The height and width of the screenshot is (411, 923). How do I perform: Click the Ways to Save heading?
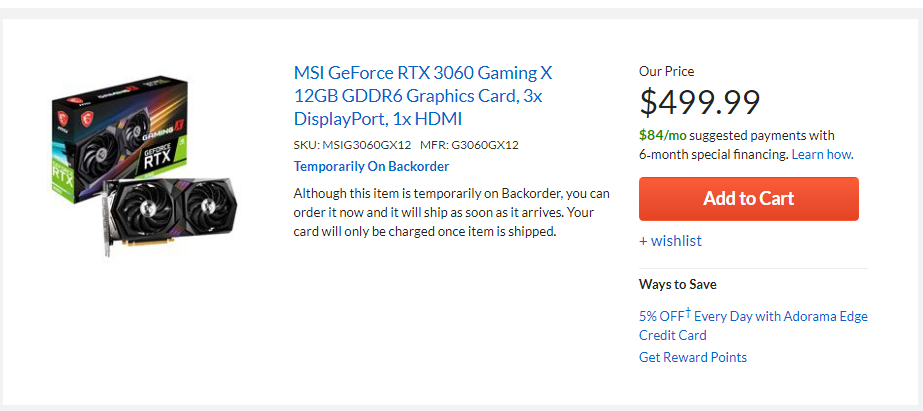(677, 284)
